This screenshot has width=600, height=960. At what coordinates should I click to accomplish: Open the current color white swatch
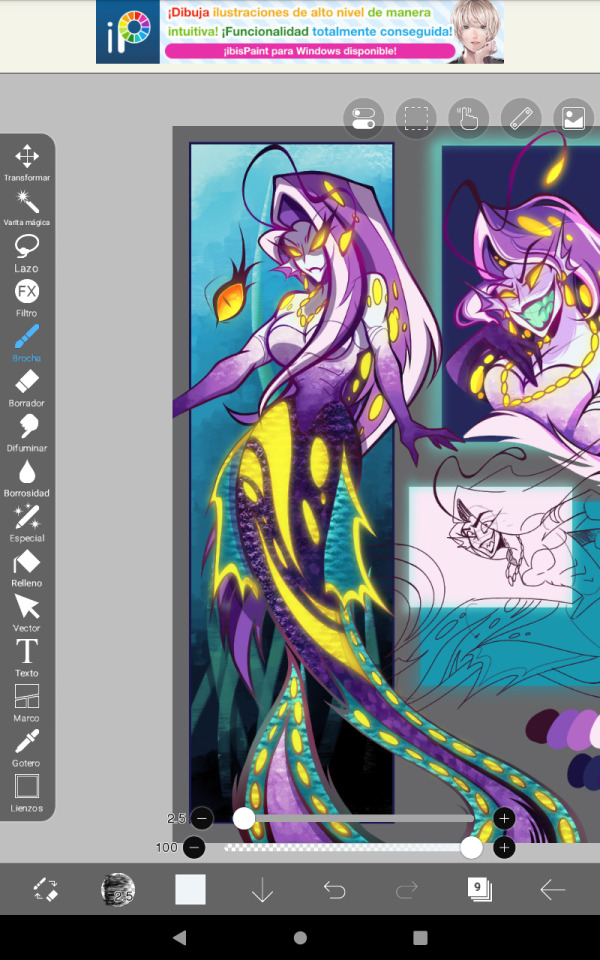tap(190, 890)
